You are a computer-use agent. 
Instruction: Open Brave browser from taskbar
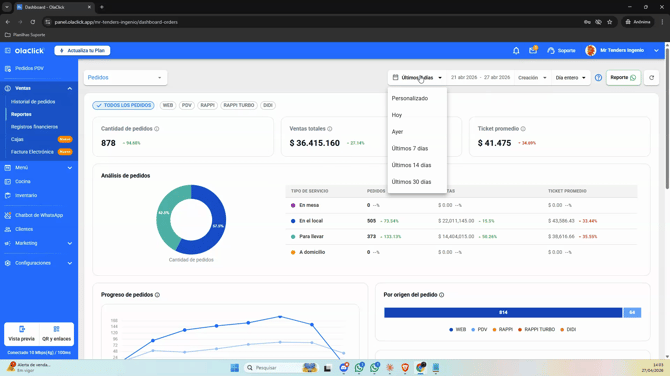click(405, 367)
